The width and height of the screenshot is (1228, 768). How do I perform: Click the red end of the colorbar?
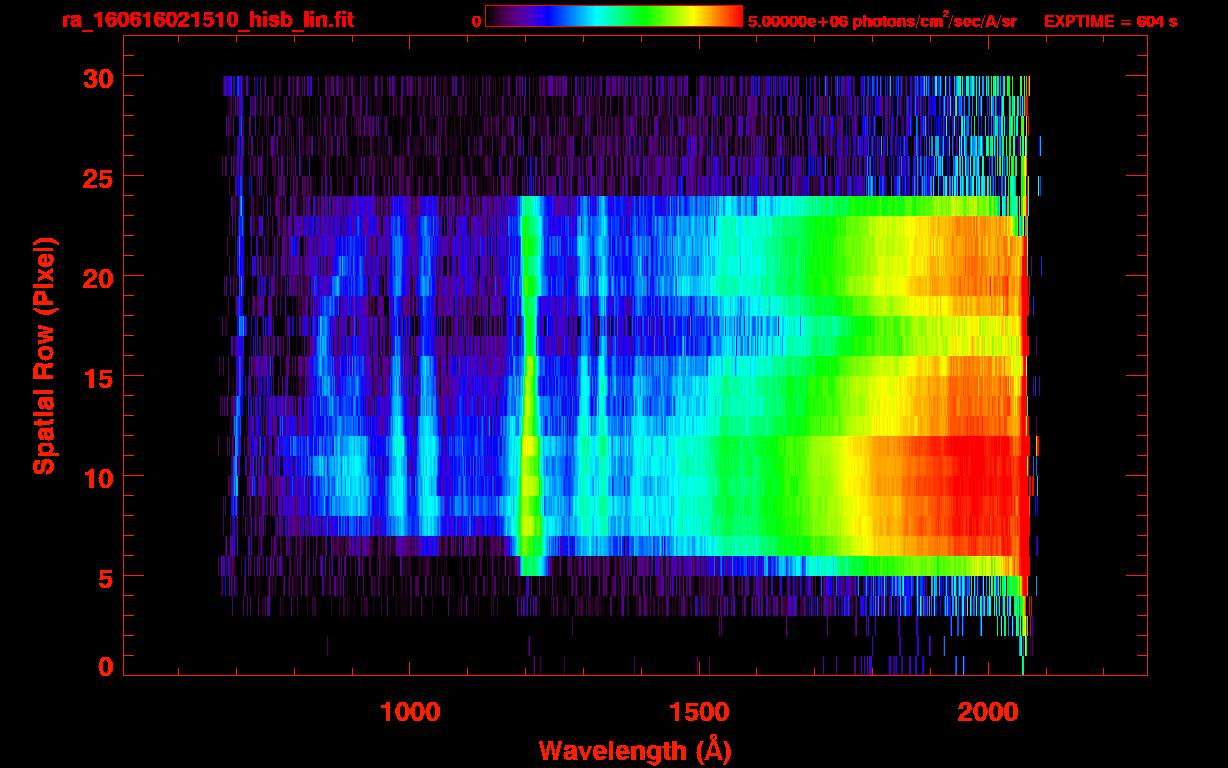(x=730, y=17)
